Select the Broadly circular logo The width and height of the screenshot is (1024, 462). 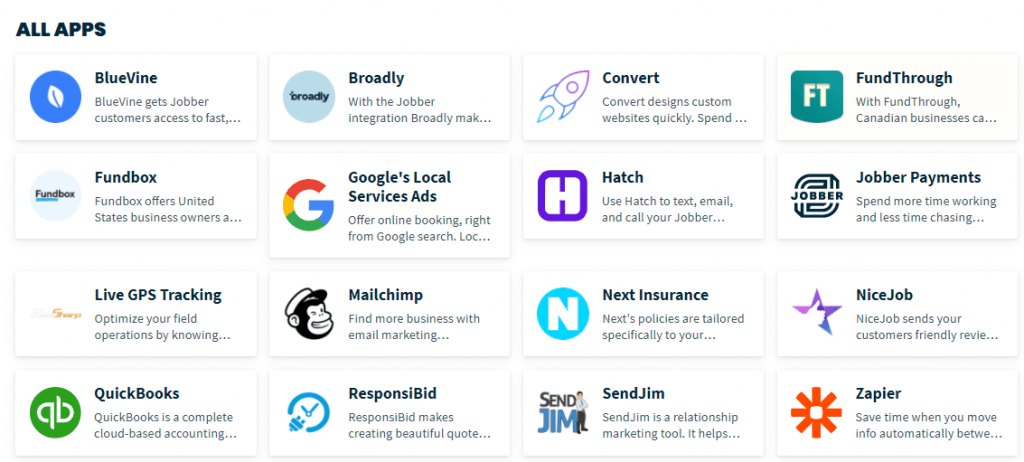pyautogui.click(x=309, y=97)
